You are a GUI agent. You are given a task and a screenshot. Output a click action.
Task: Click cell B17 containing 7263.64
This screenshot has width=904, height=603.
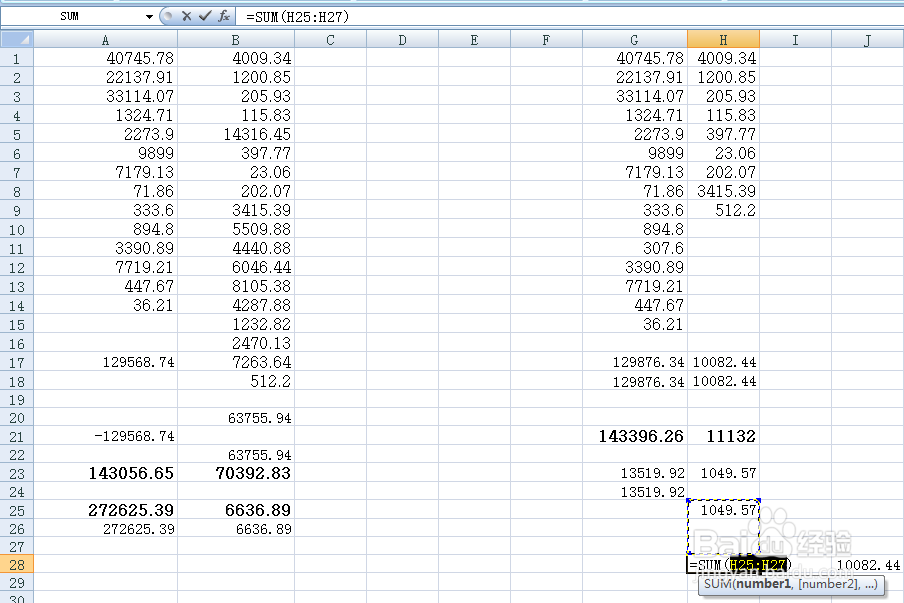pos(236,363)
